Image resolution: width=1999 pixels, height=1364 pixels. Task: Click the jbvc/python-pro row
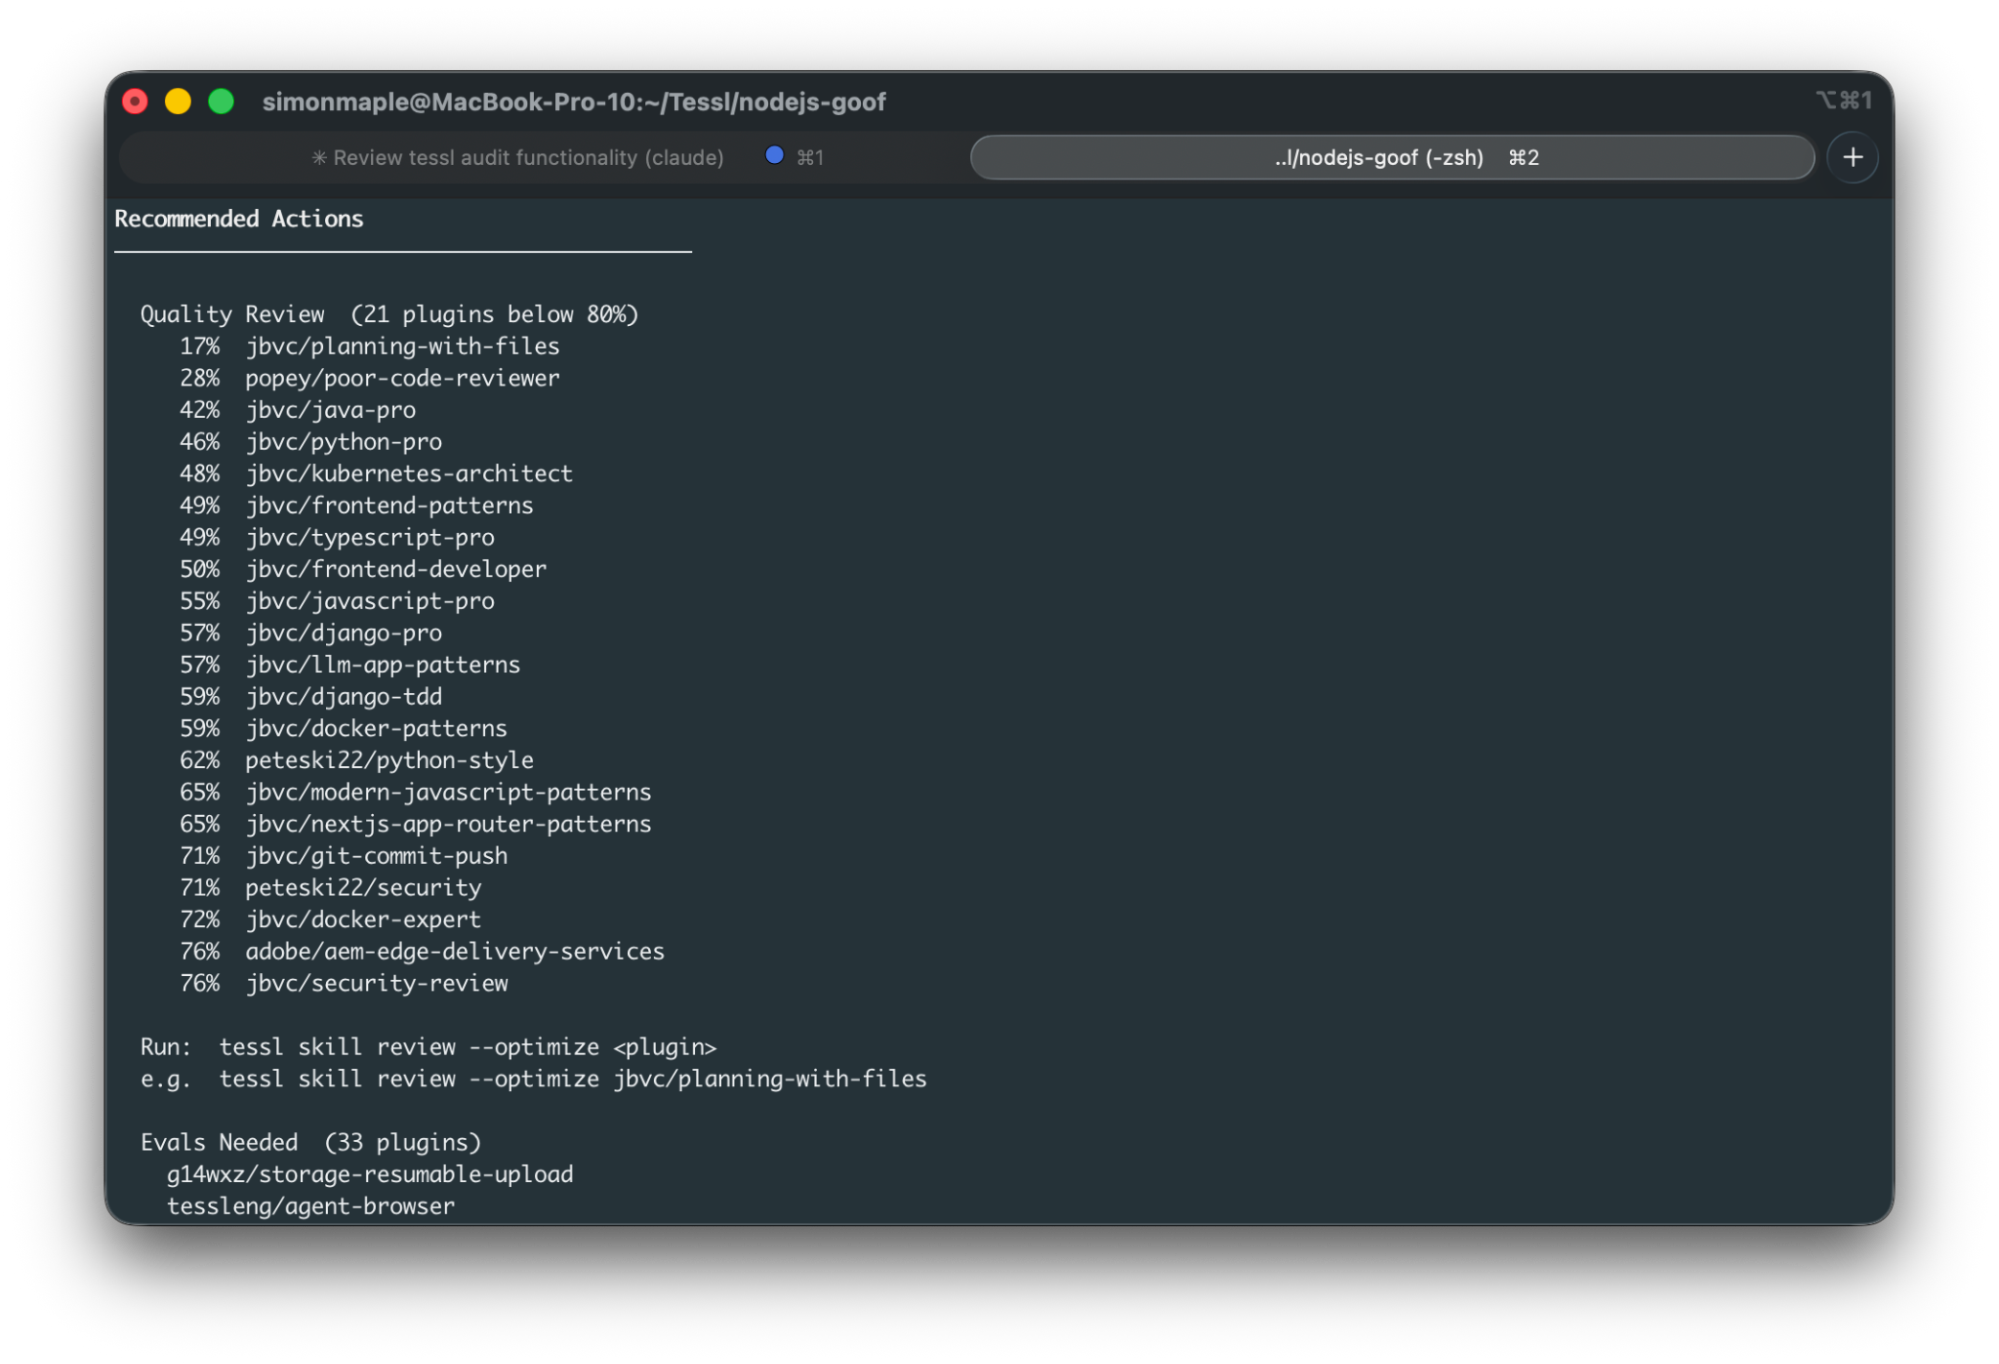(311, 442)
